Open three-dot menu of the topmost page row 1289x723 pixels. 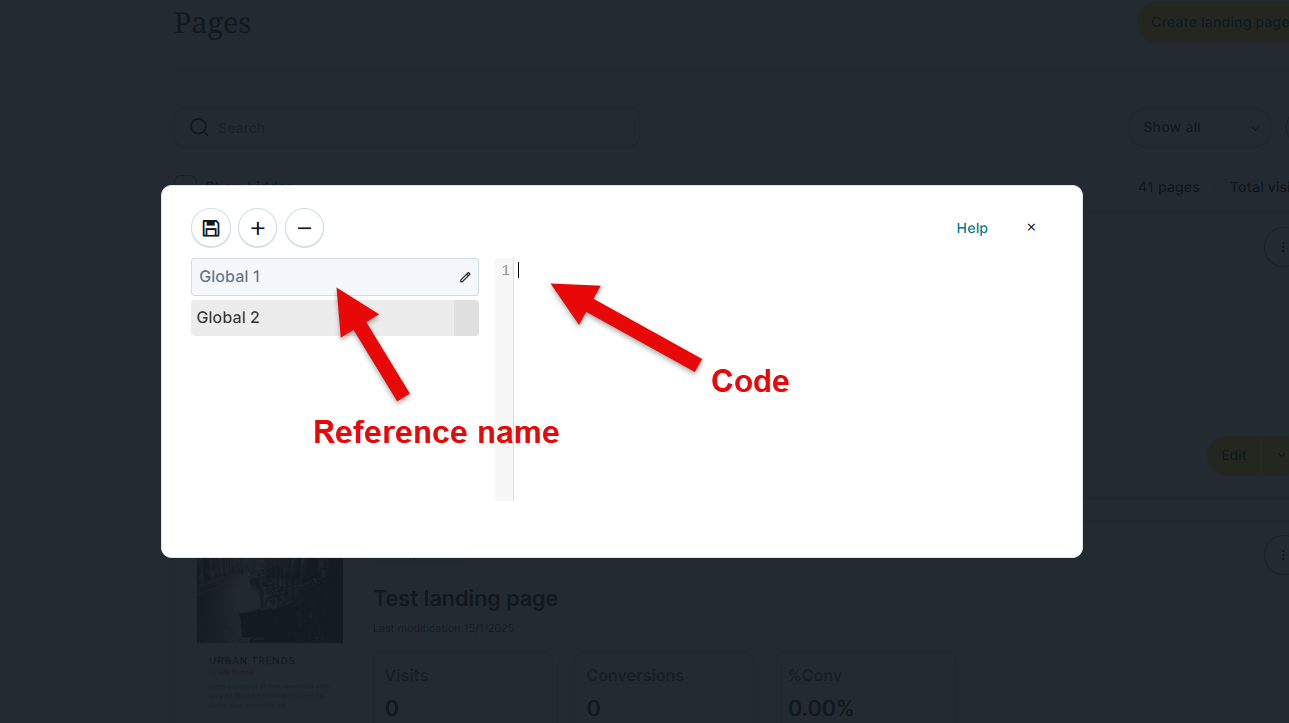click(1280, 247)
